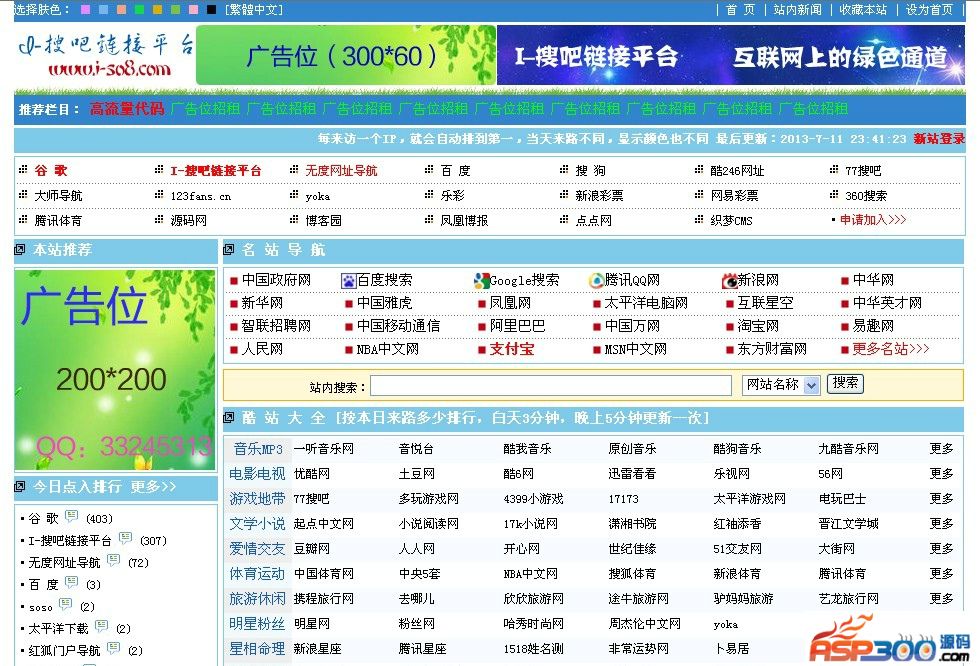Open the 电影电视 category

[257, 474]
